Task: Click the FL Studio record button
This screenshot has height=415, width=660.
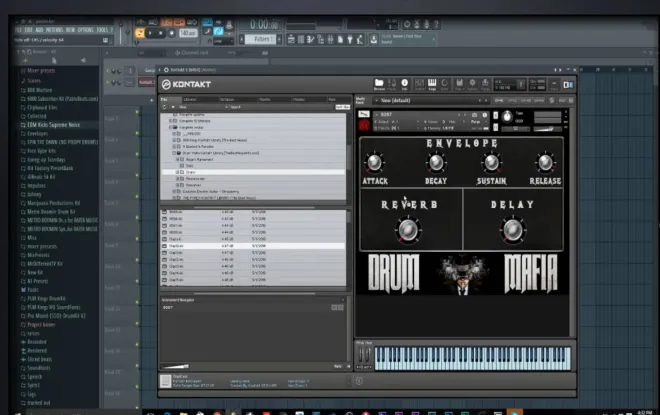Action: click(171, 33)
